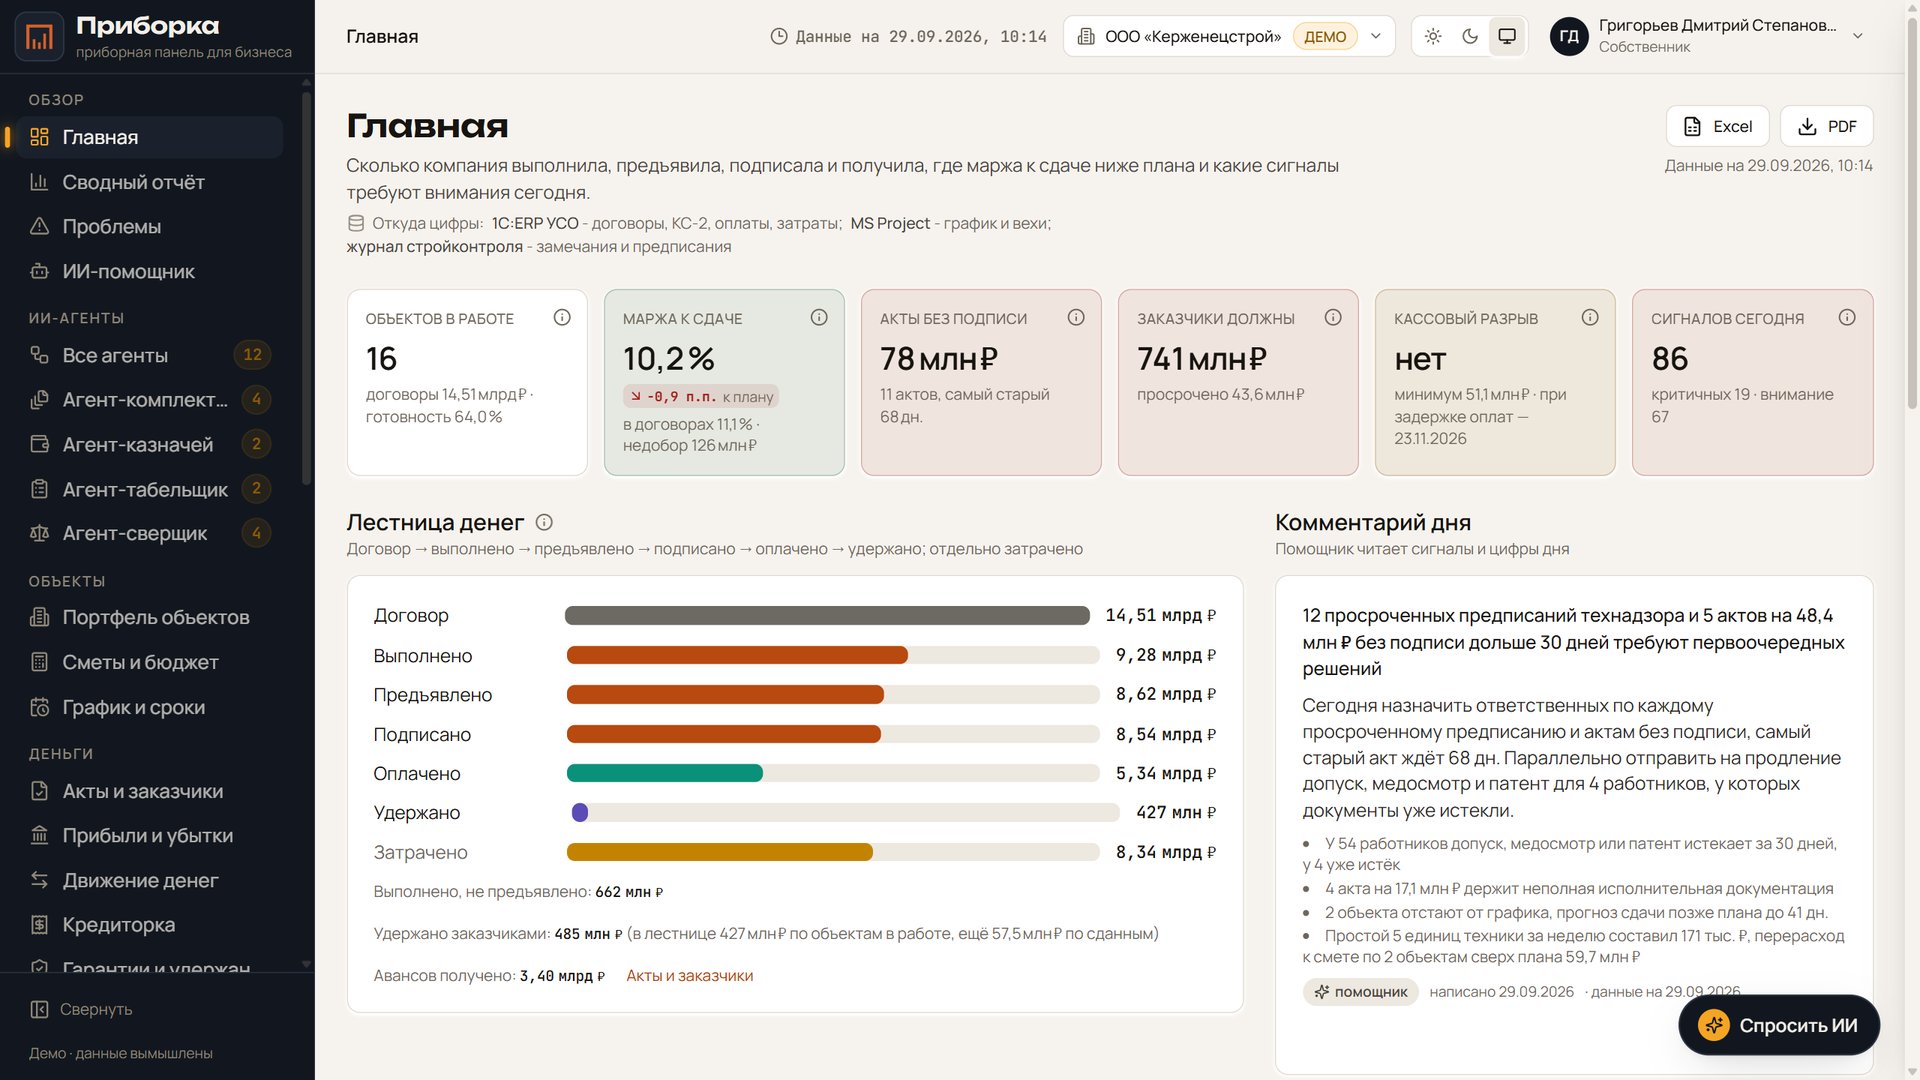
Task: Click the Спросить ИИ button
Action: tap(1779, 1025)
